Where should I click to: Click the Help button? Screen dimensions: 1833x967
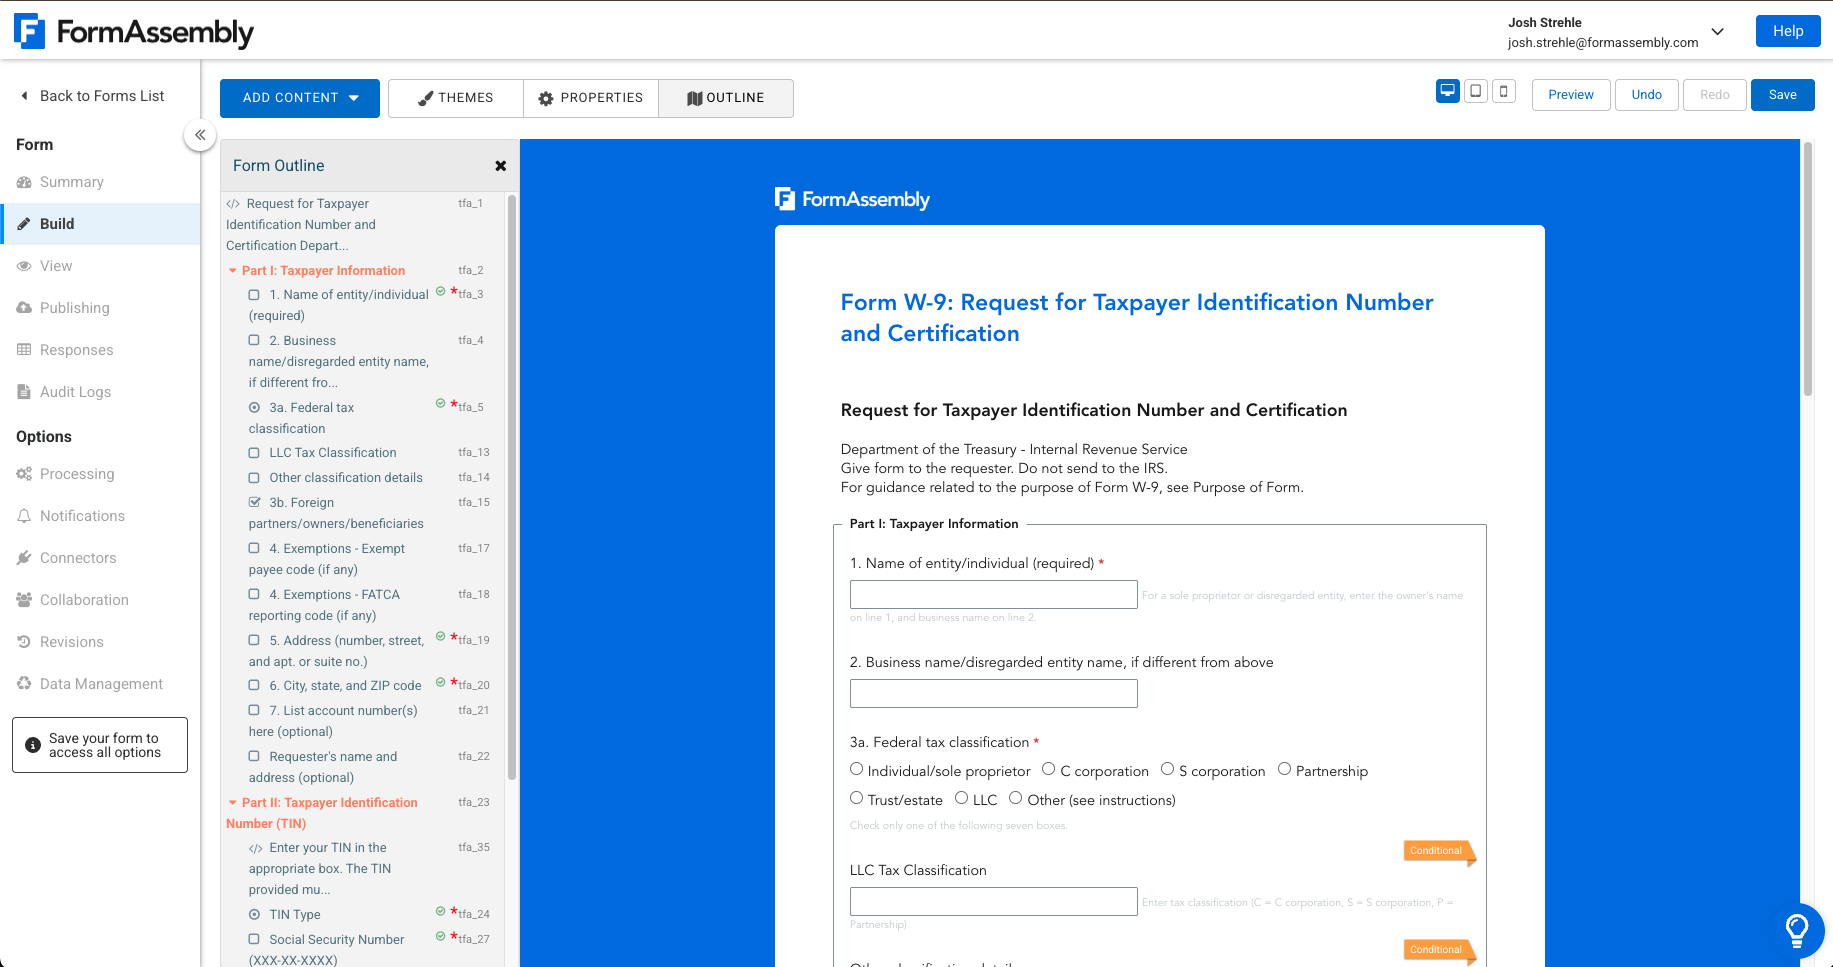(x=1788, y=31)
